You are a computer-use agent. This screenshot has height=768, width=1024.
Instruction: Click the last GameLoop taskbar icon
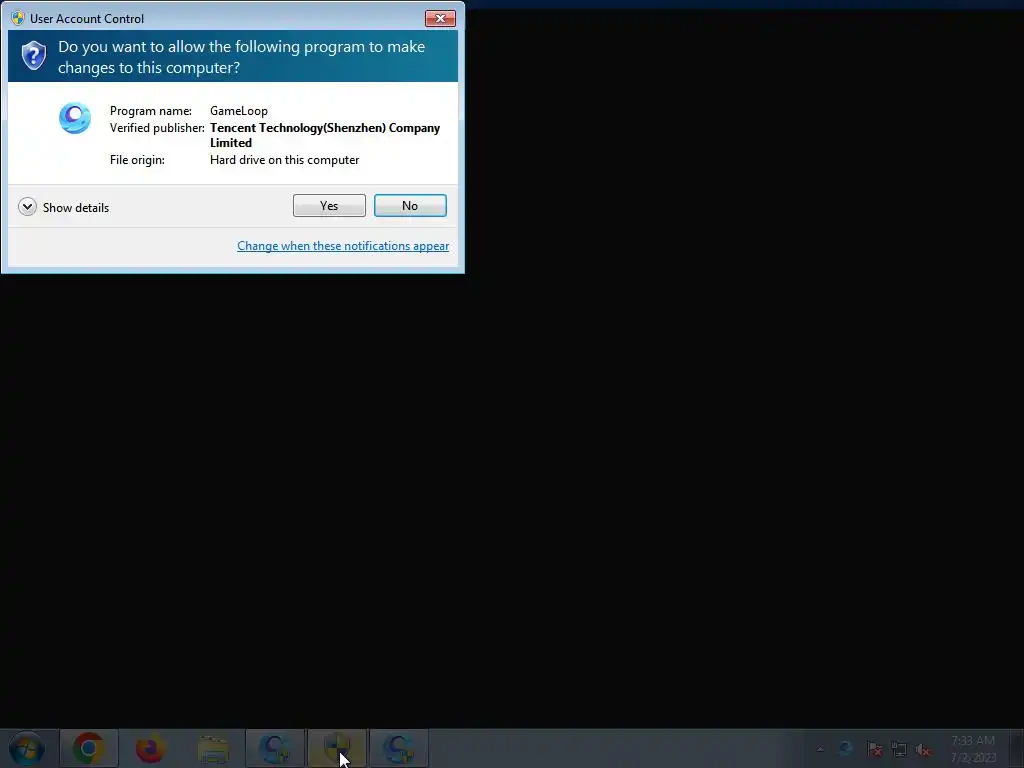coord(399,748)
